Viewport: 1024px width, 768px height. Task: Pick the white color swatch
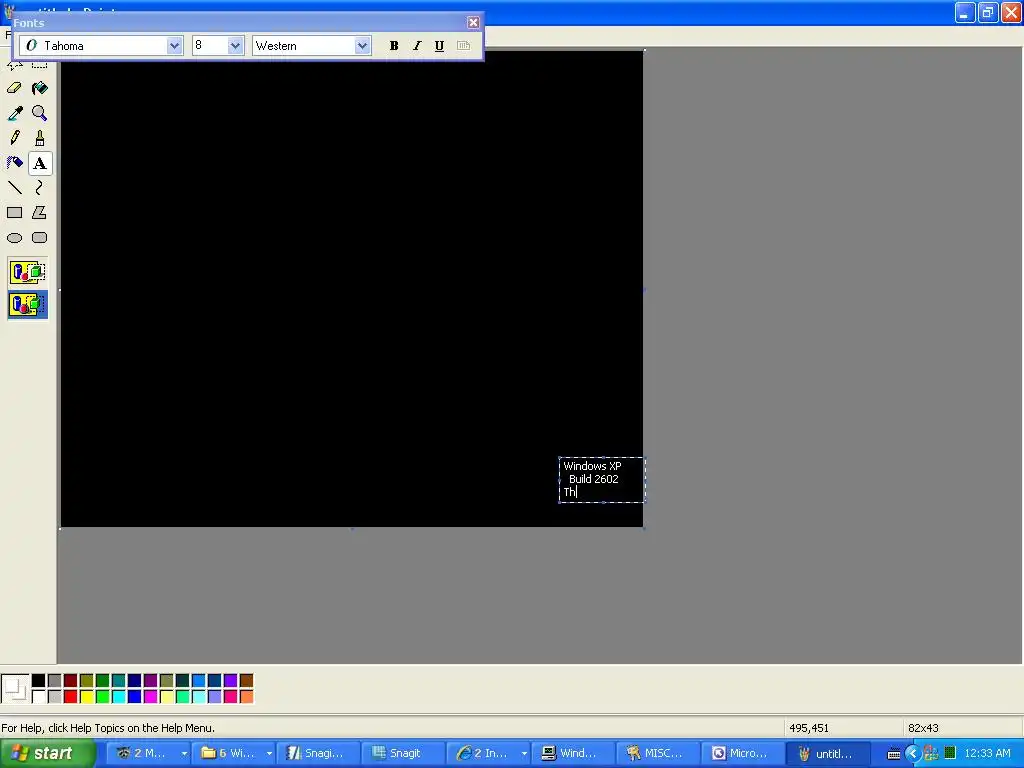[x=39, y=697]
